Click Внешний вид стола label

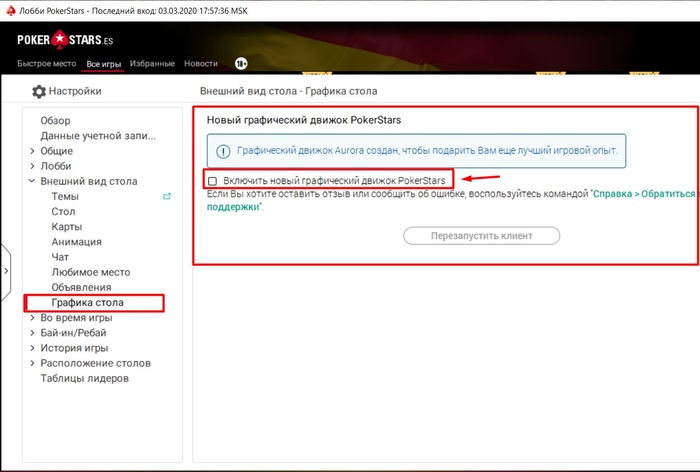pyautogui.click(x=89, y=181)
